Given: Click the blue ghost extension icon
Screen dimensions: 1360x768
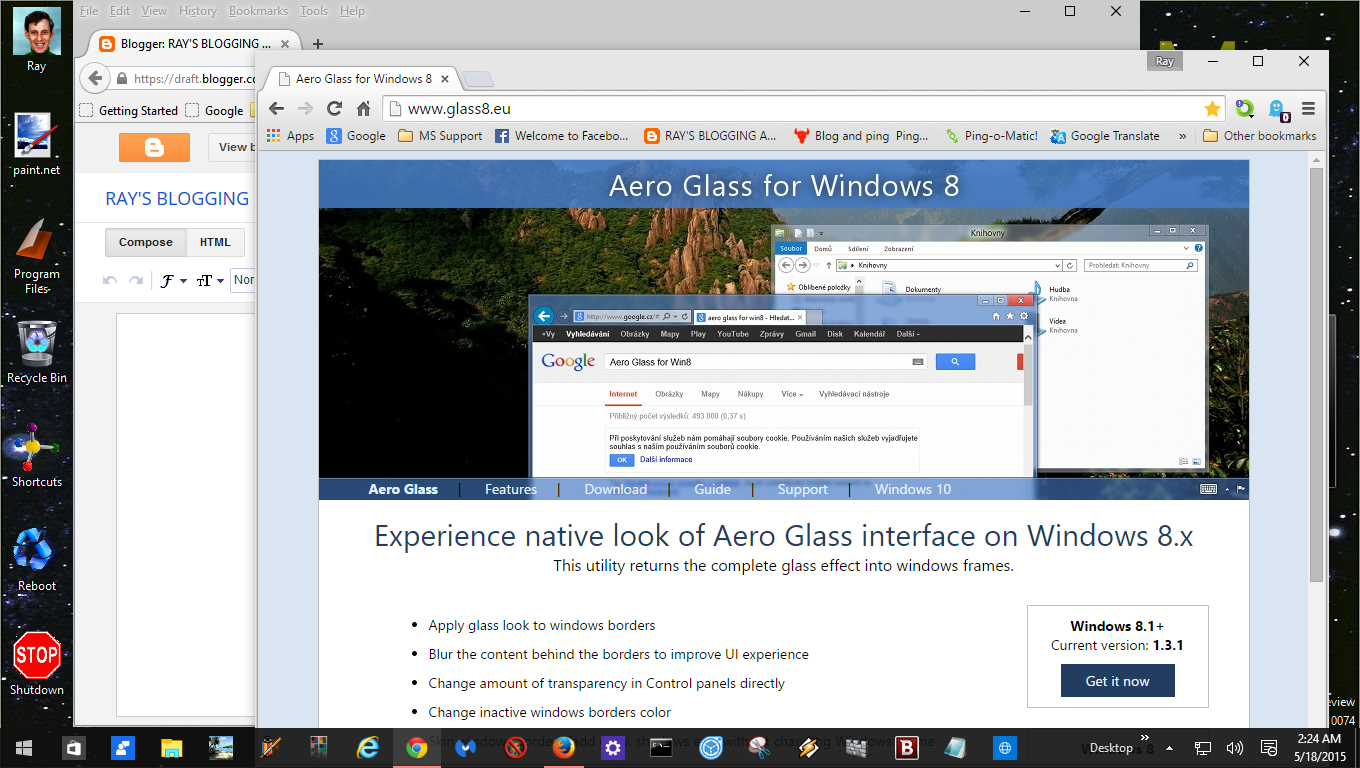Looking at the screenshot, I should click(x=1277, y=109).
